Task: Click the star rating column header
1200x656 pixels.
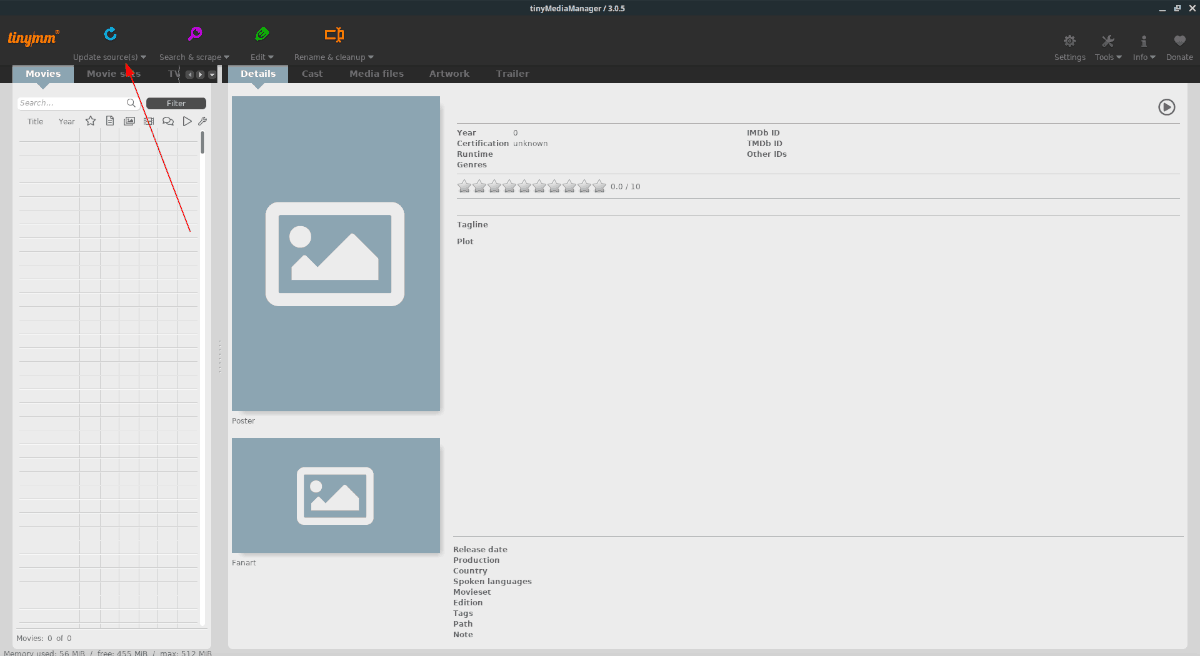Action: (91, 120)
